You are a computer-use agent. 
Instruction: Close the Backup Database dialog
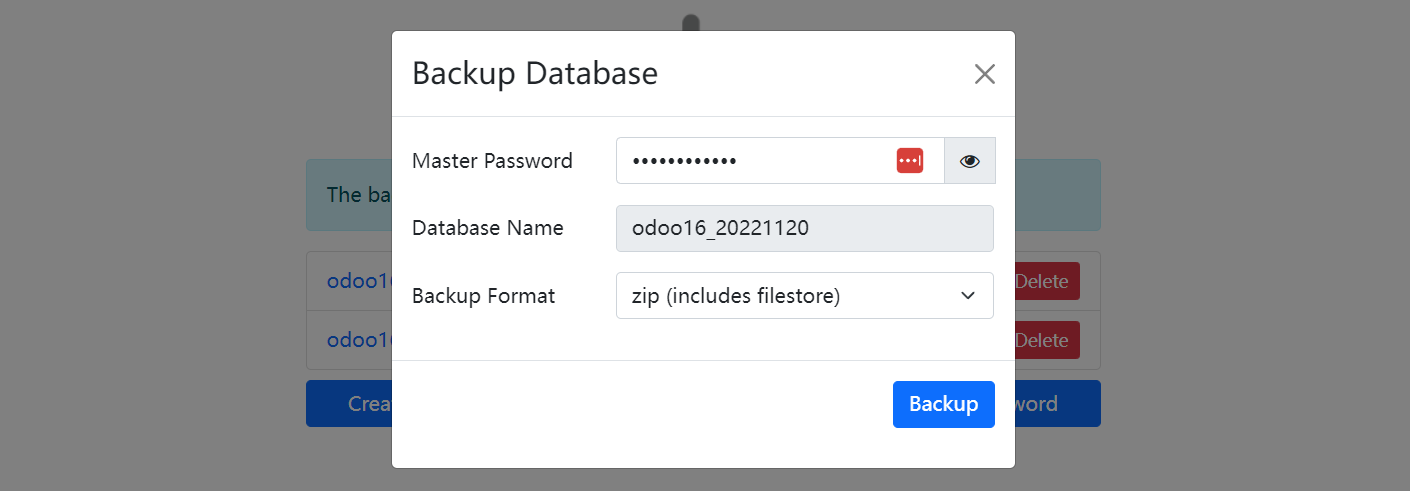(x=984, y=74)
